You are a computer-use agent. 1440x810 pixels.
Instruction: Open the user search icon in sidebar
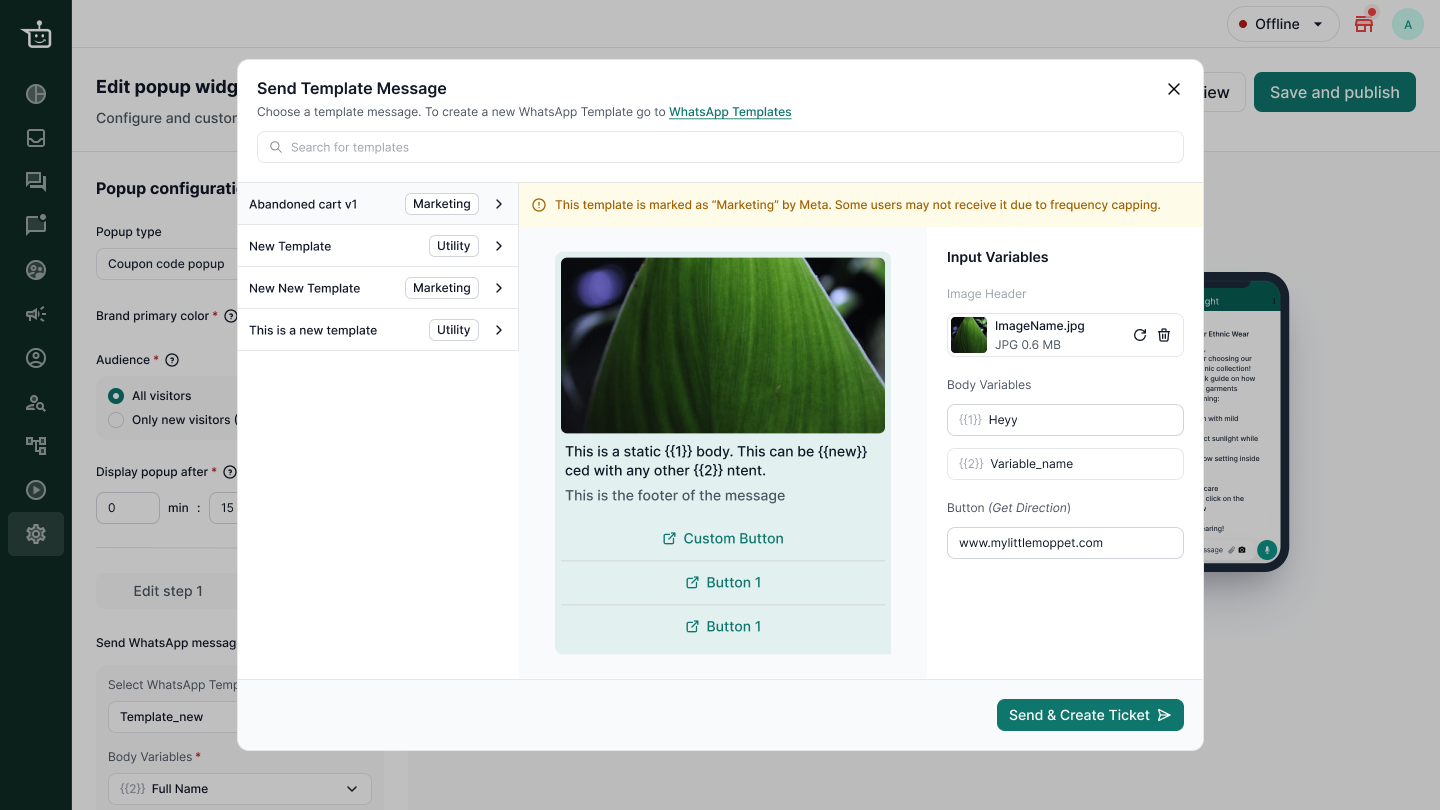pos(36,402)
